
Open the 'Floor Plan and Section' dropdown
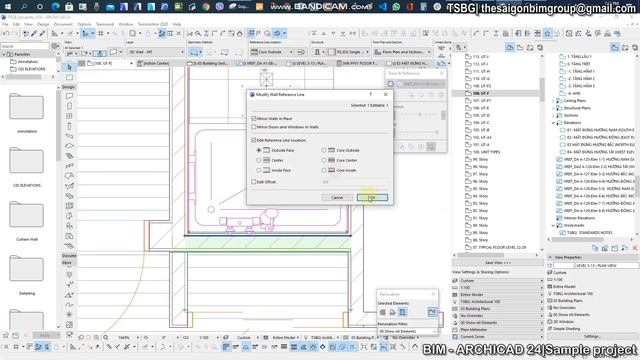pyautogui.click(x=402, y=52)
